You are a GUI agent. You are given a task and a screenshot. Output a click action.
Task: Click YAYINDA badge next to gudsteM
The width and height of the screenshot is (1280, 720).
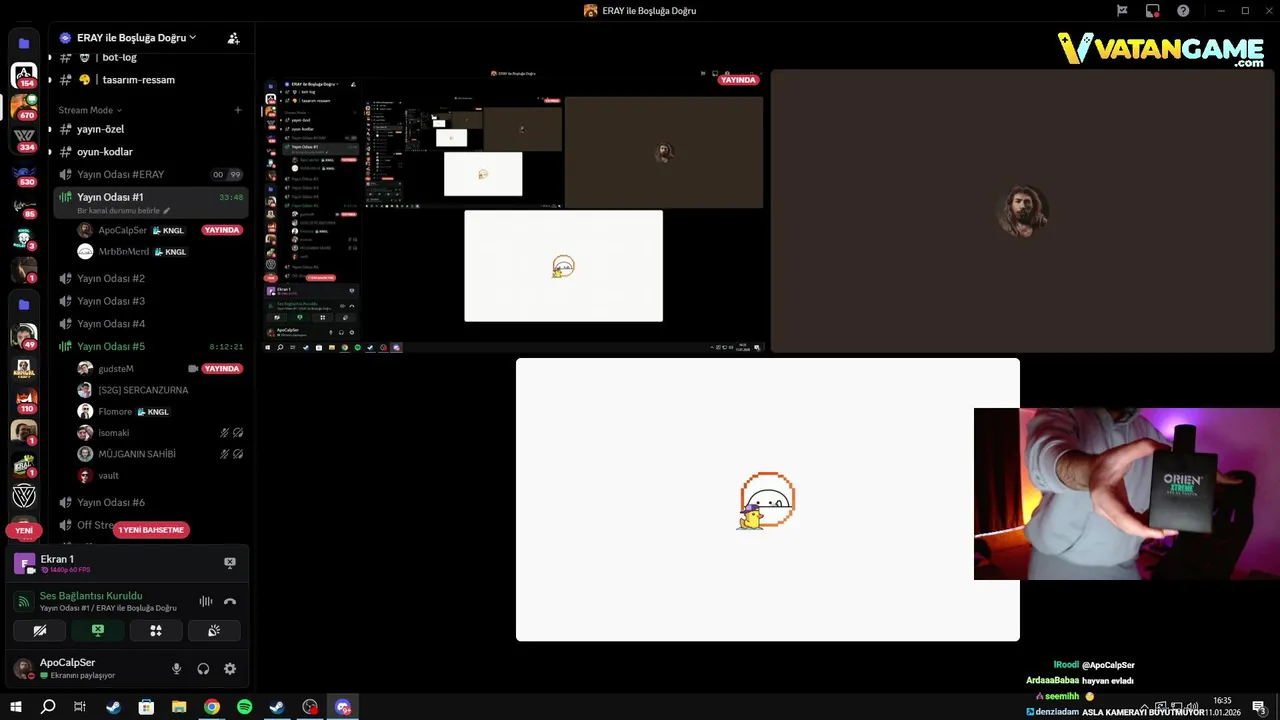pos(222,368)
